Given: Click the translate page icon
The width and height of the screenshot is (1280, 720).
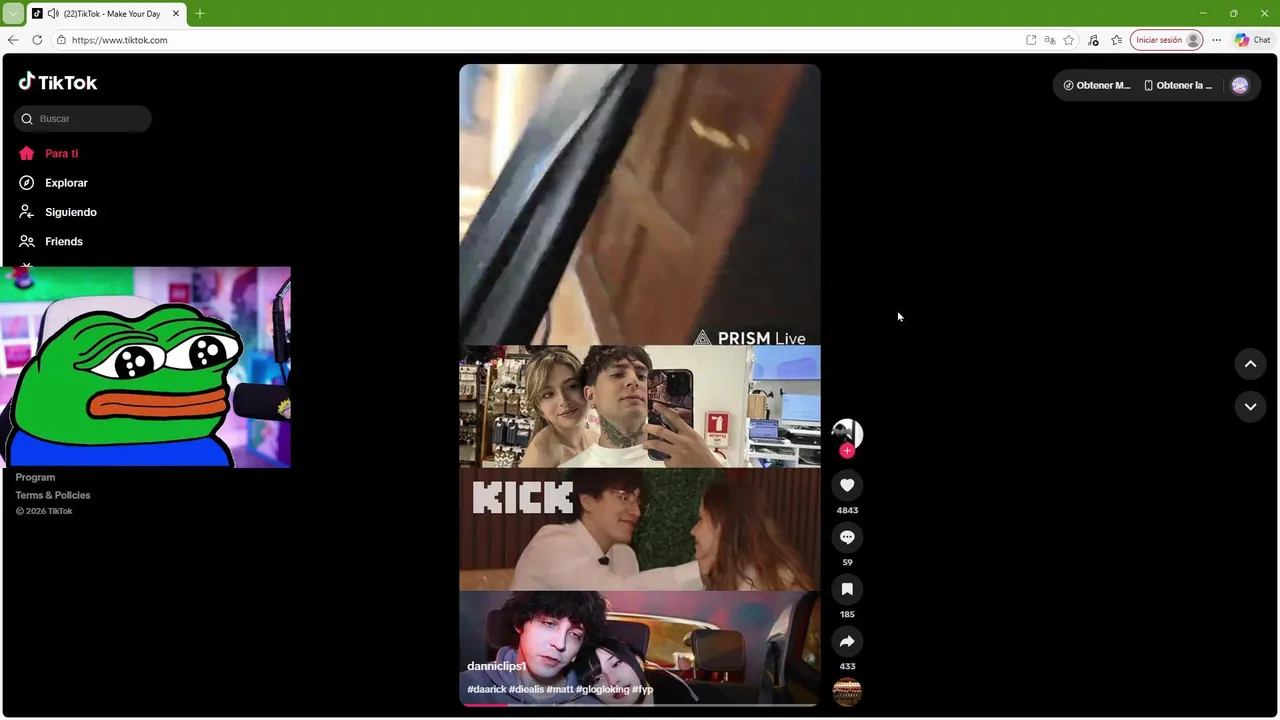Looking at the screenshot, I should [x=1050, y=40].
